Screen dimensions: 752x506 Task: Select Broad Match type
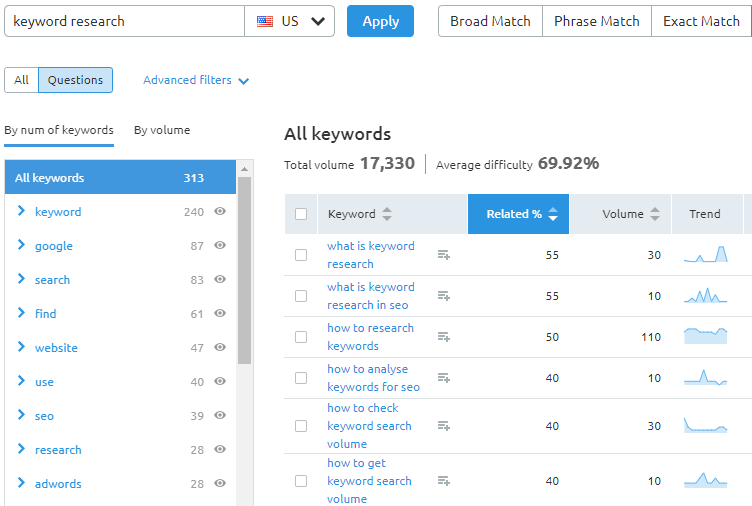click(490, 21)
